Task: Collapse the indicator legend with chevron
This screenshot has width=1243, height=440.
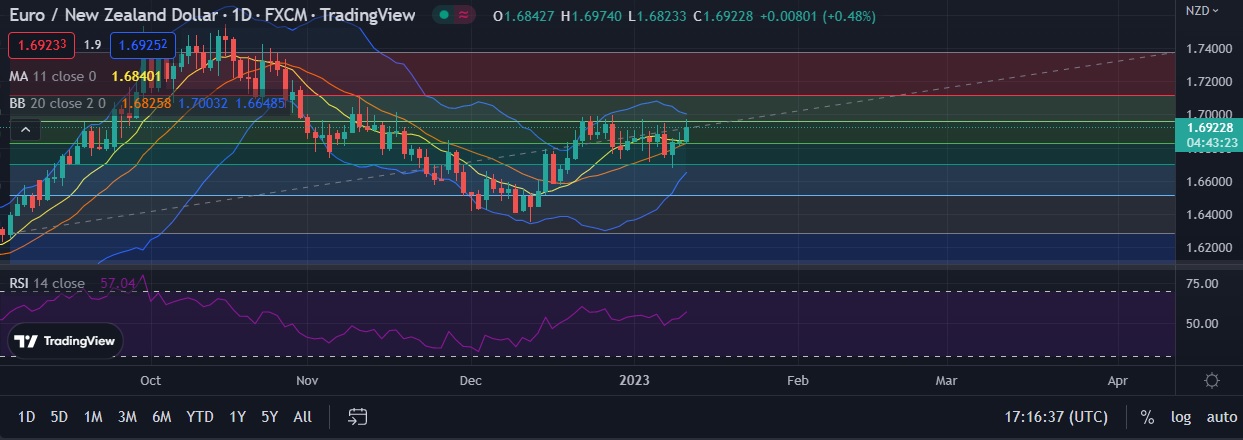Action: (x=26, y=128)
